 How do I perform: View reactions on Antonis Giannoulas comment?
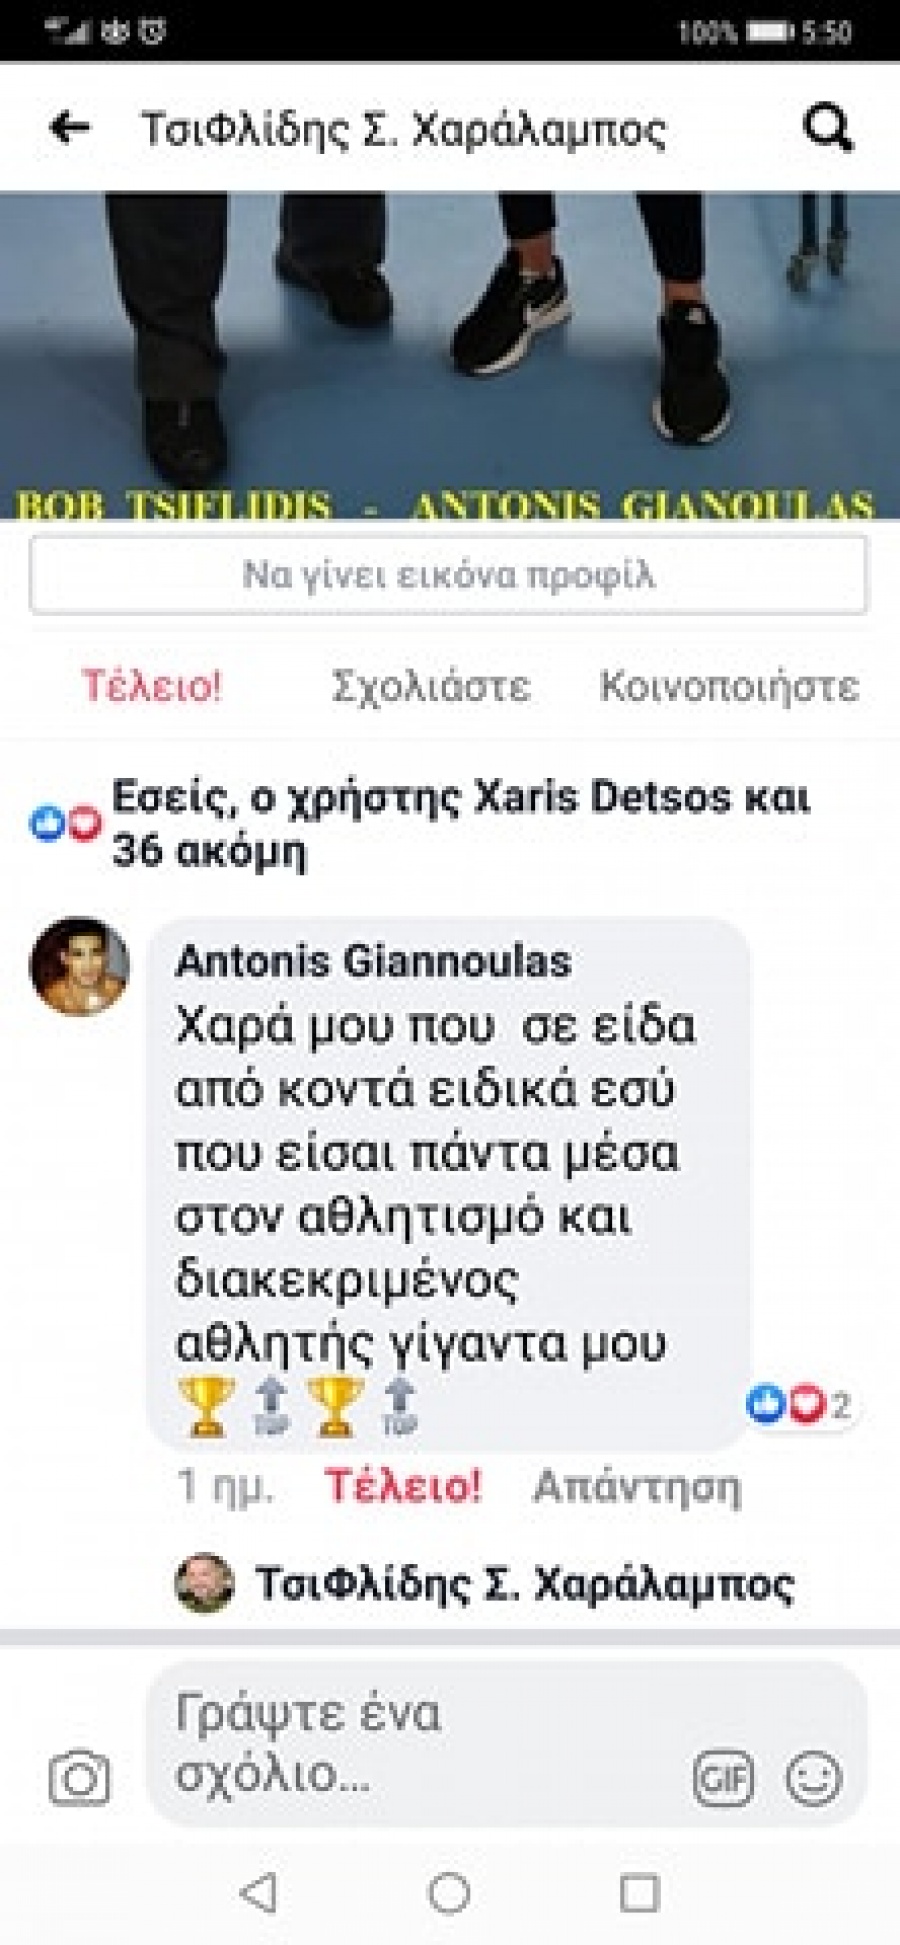(799, 1404)
